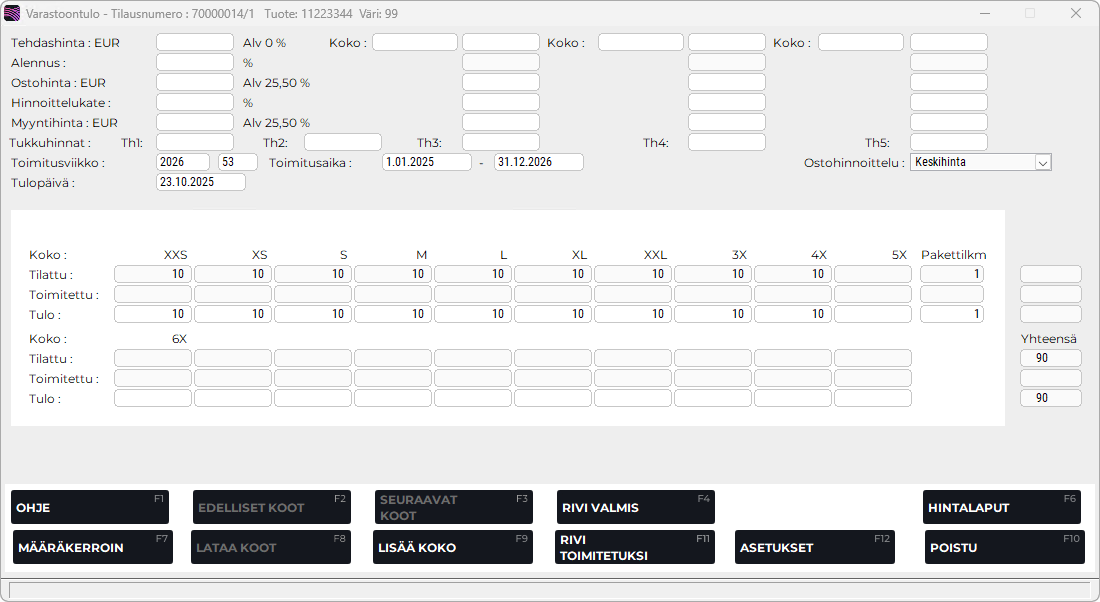1100x602 pixels.
Task: Click the Myyntihinta EUR field
Action: click(194, 122)
